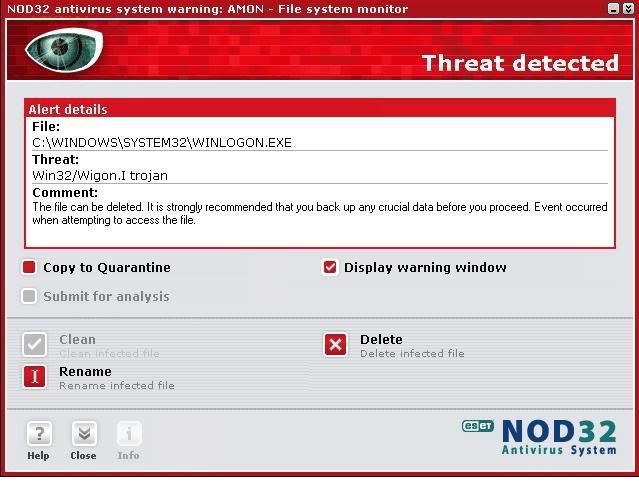Collapse the window using the title bar chevron
Image resolution: width=639 pixels, height=488 pixels.
[612, 9]
